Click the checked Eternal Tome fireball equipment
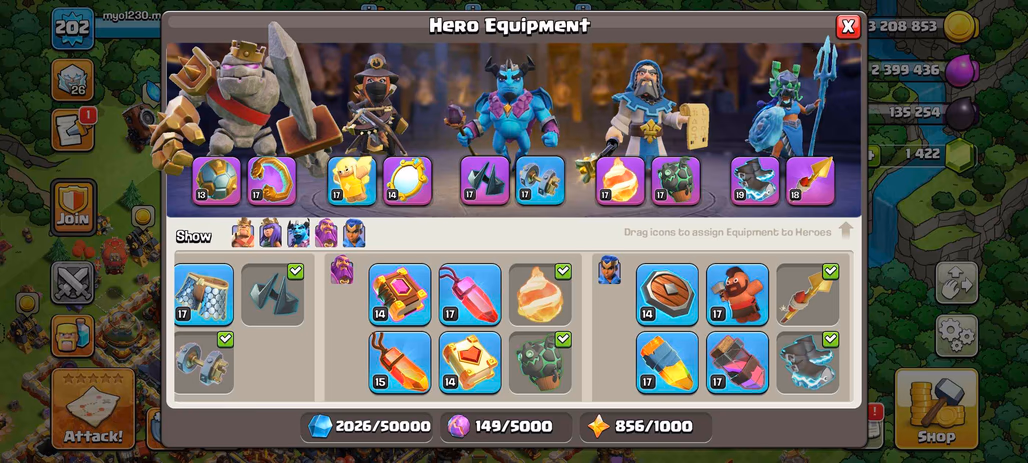The height and width of the screenshot is (463, 1028). click(x=540, y=294)
